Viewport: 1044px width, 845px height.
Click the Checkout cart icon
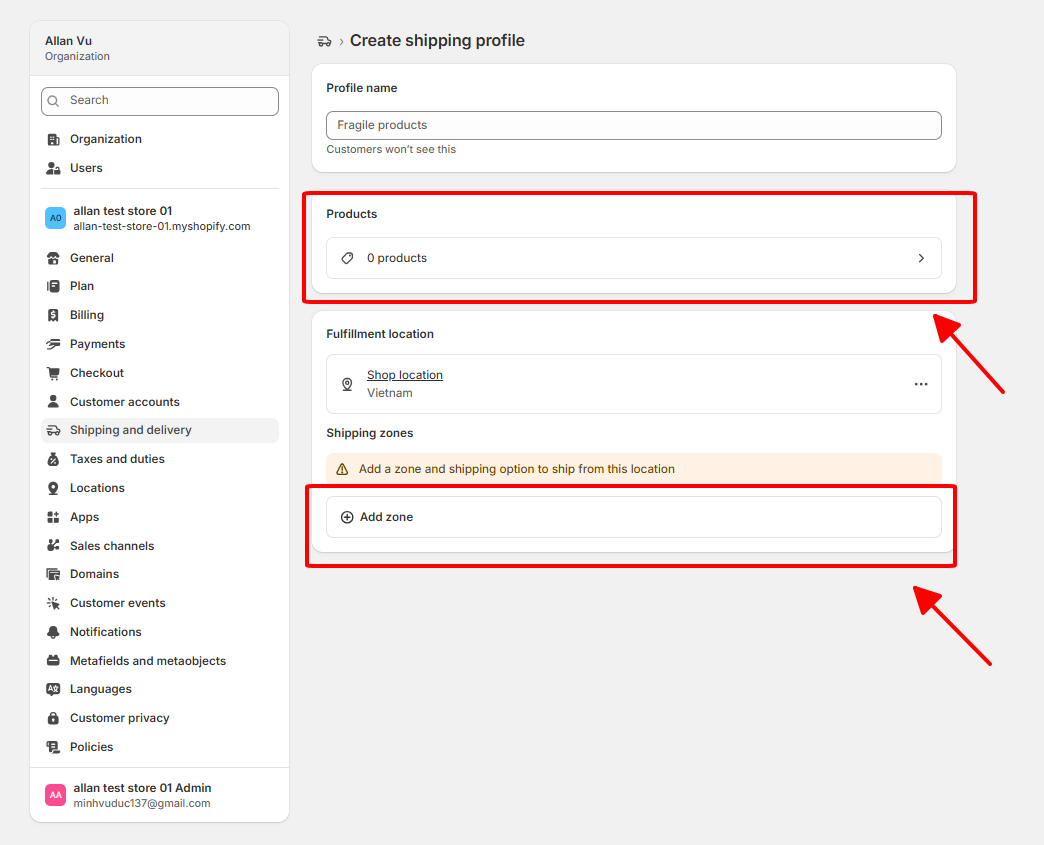point(53,373)
